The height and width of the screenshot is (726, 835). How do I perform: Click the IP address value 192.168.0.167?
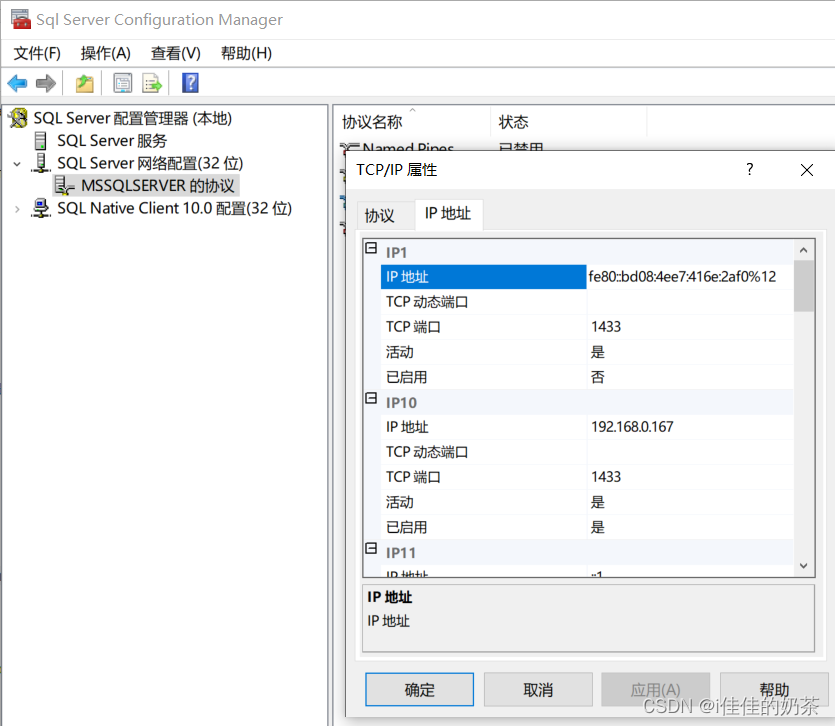[632, 427]
